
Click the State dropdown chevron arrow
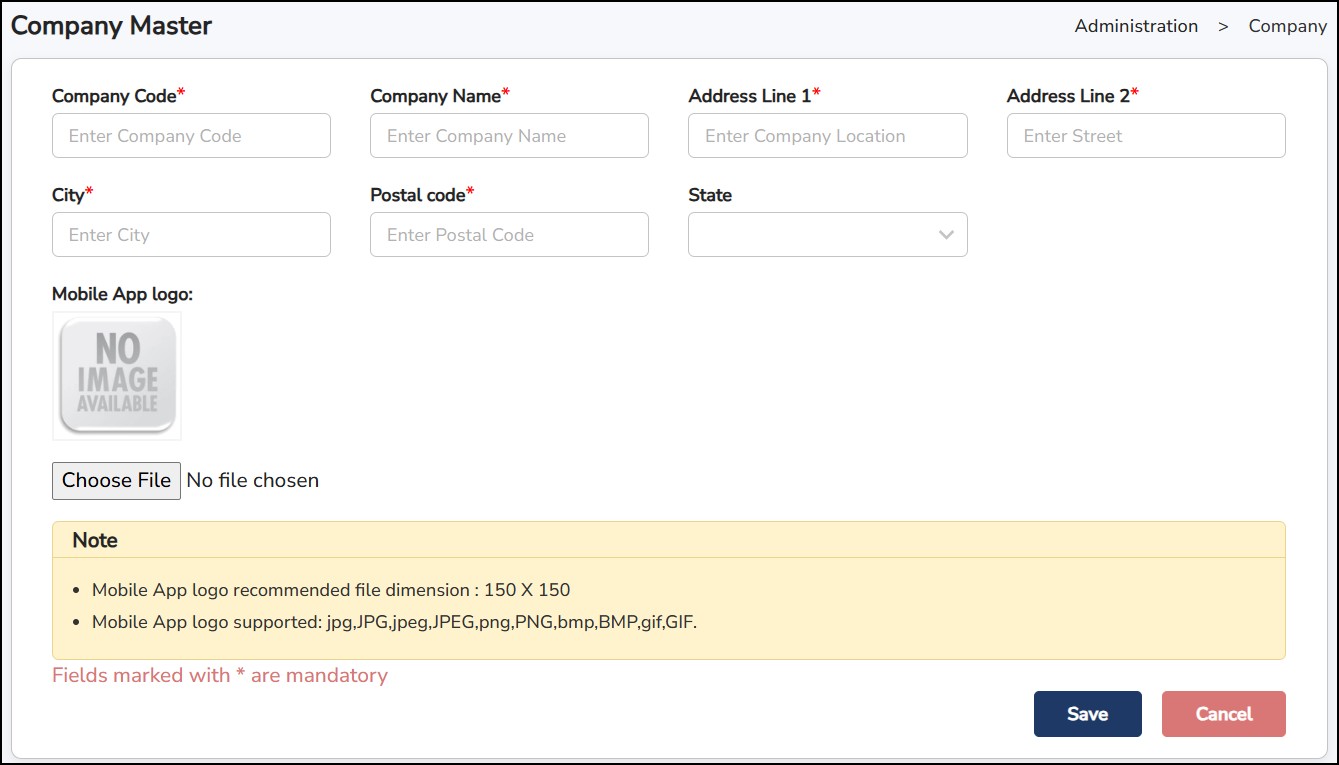click(x=945, y=235)
